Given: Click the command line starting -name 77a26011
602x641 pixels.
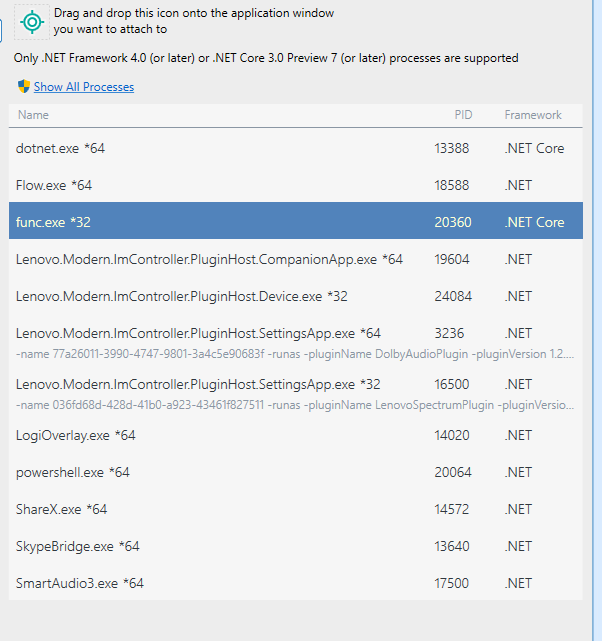Looking at the screenshot, I should pos(295,354).
